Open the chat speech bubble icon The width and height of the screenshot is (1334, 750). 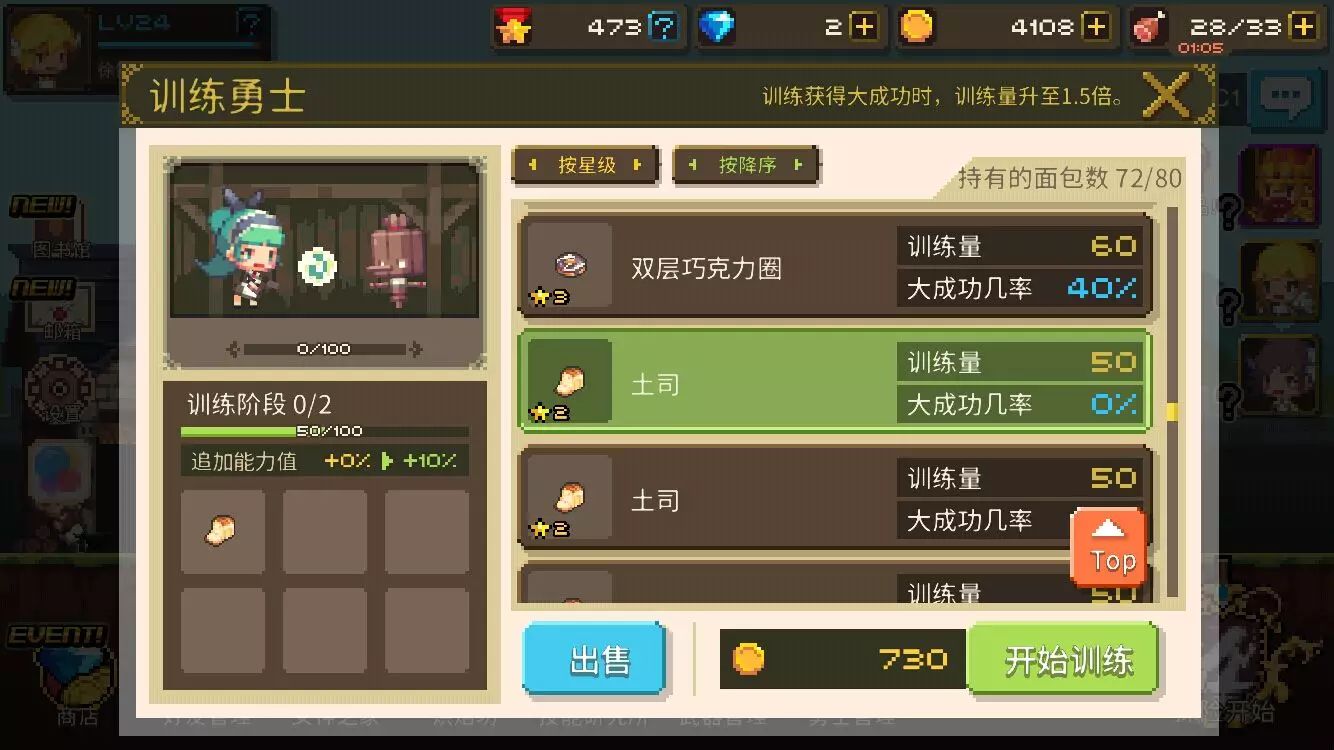pos(1286,96)
